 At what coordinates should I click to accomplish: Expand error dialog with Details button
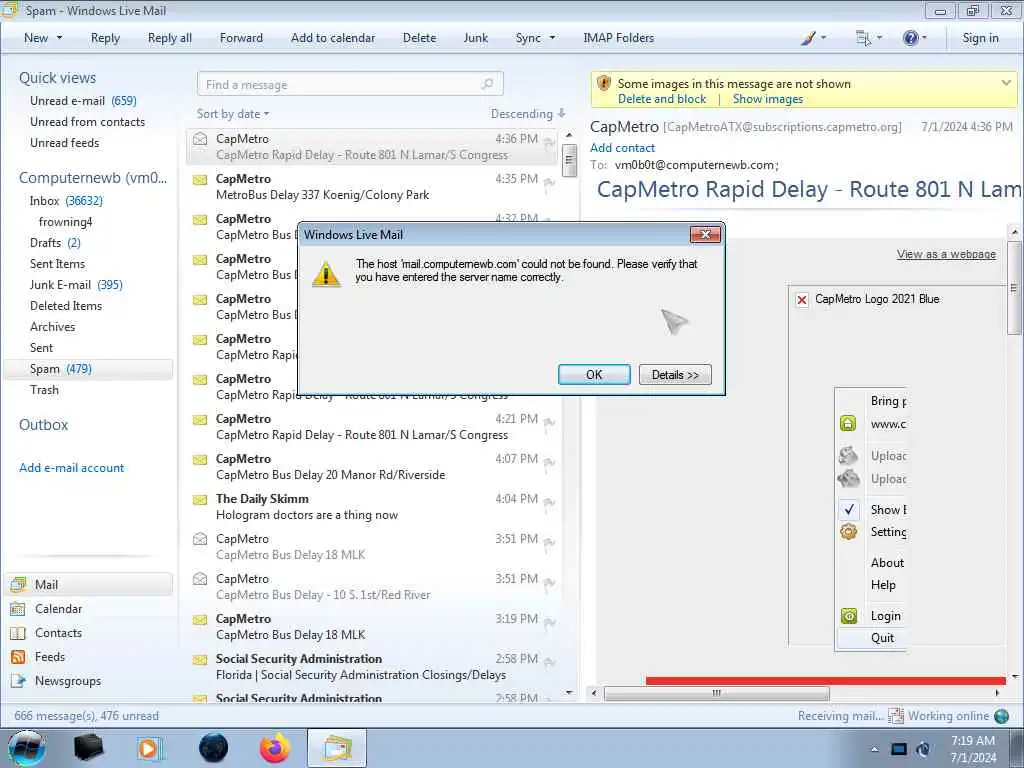675,375
